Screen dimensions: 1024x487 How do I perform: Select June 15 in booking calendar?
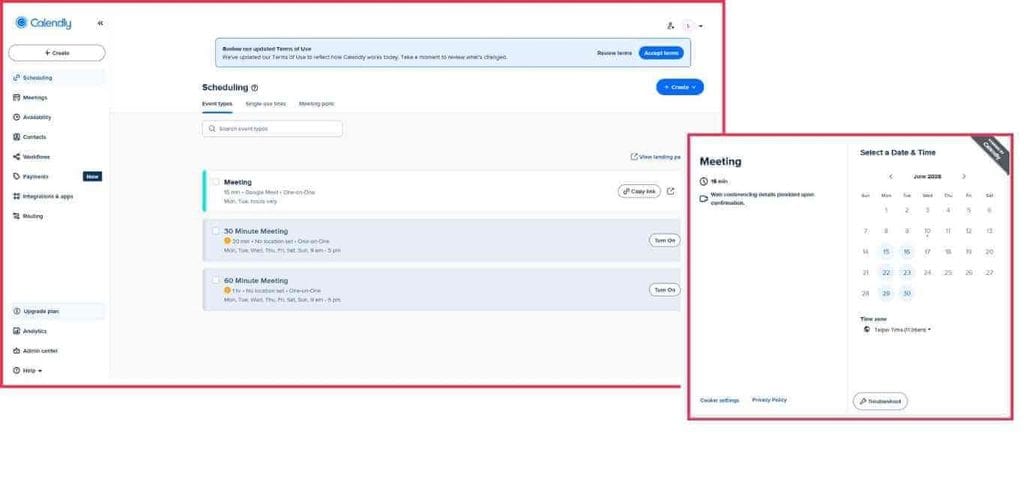(x=886, y=251)
